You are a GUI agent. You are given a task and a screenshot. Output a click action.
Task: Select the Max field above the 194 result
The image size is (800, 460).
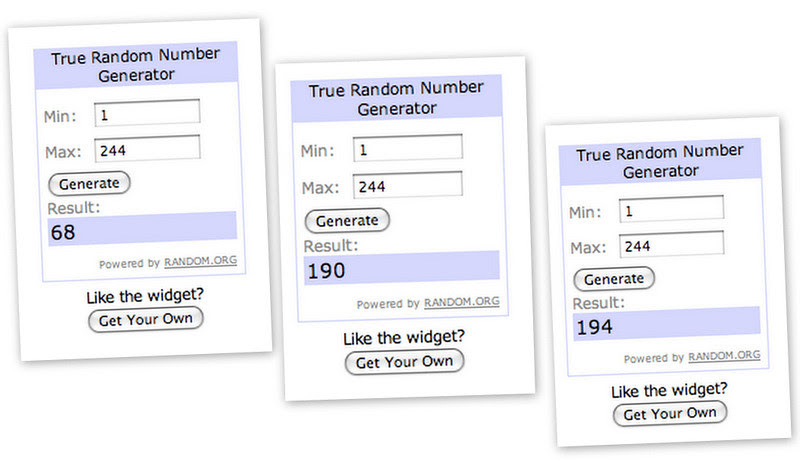click(x=671, y=245)
